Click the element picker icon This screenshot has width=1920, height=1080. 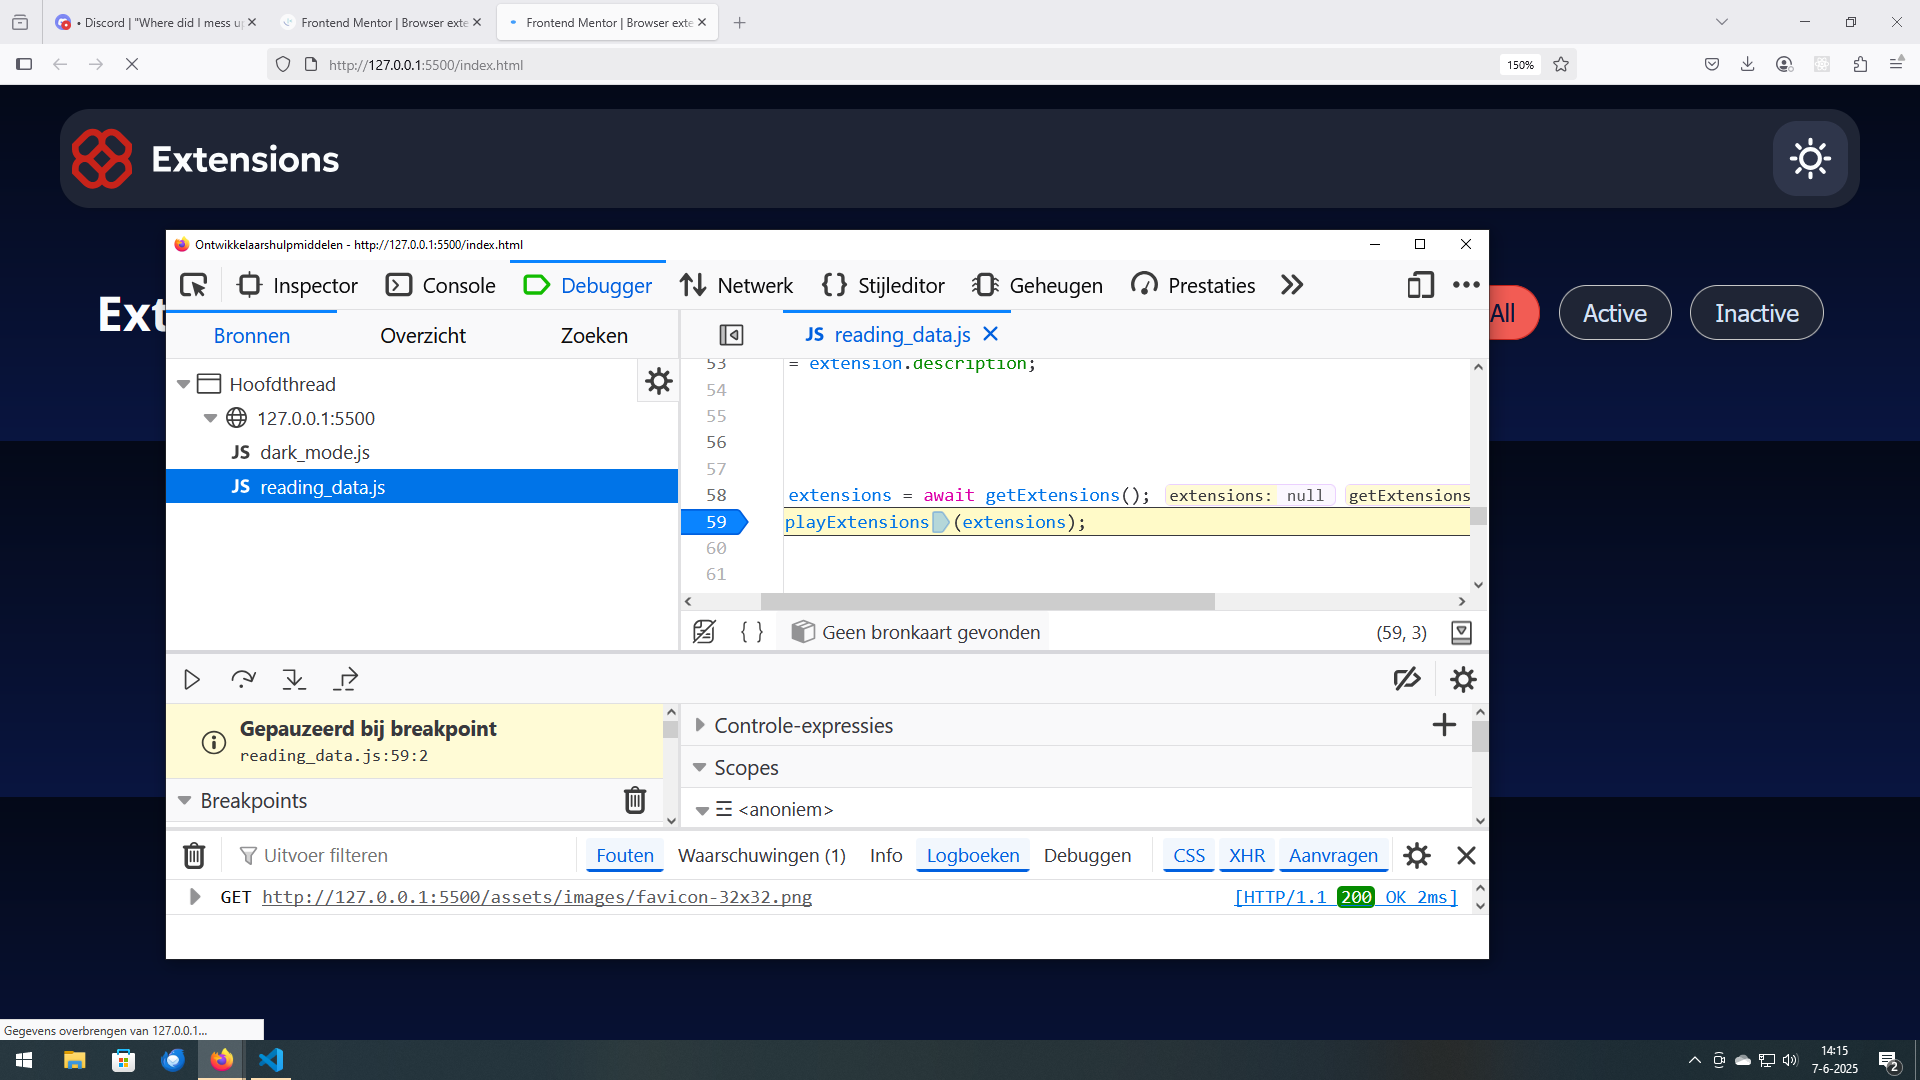click(194, 286)
